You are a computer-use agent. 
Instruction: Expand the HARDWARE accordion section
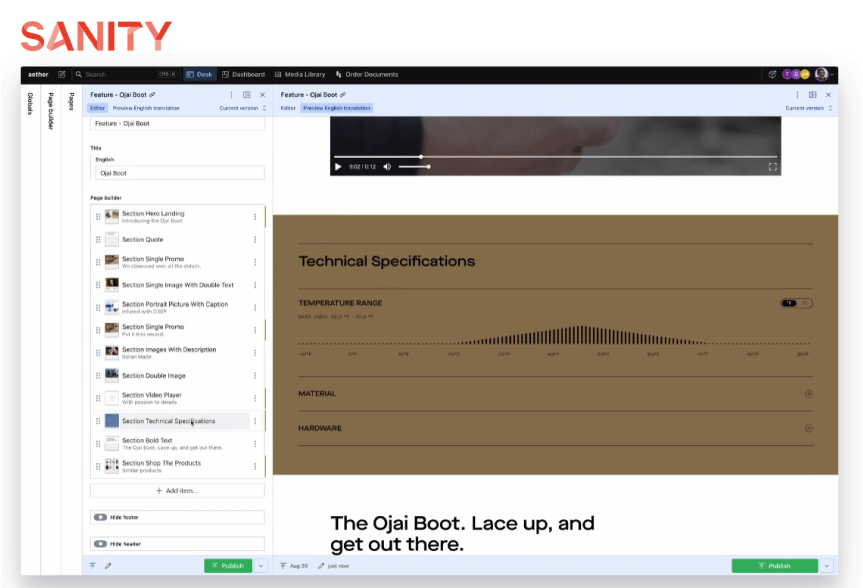[809, 428]
